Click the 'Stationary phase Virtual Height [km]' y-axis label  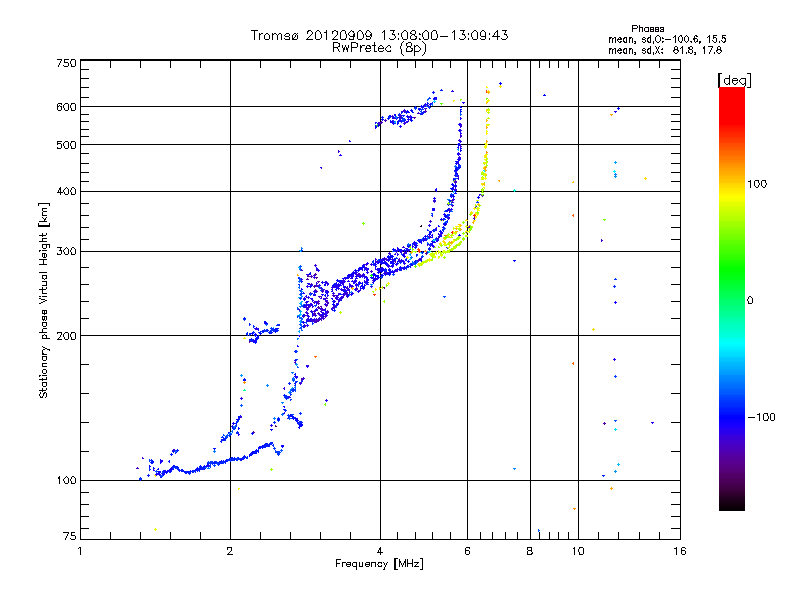pyautogui.click(x=44, y=300)
